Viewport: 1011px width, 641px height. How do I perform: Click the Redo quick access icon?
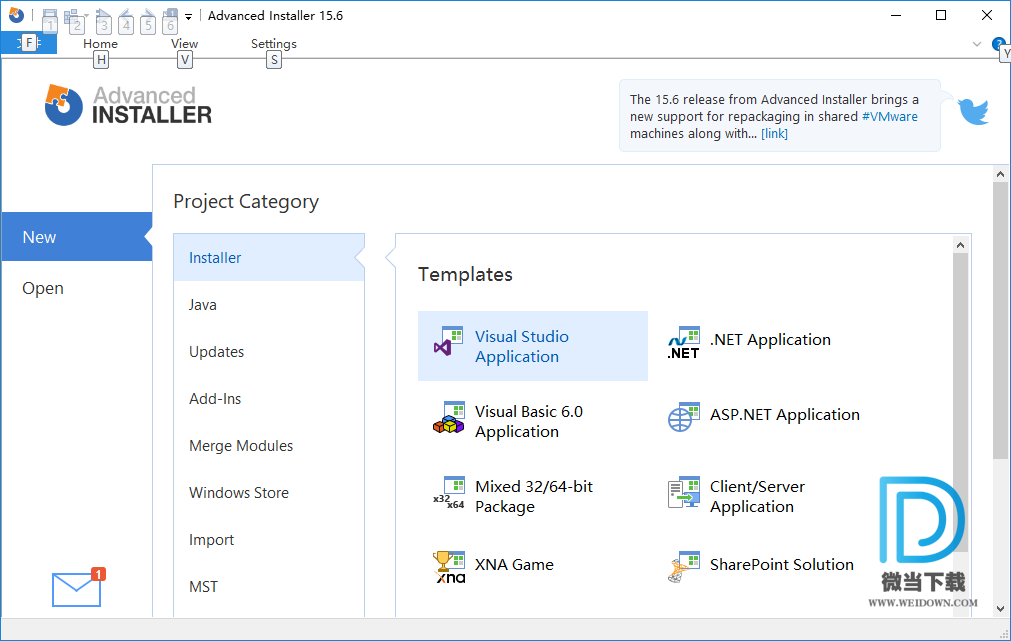point(148,16)
